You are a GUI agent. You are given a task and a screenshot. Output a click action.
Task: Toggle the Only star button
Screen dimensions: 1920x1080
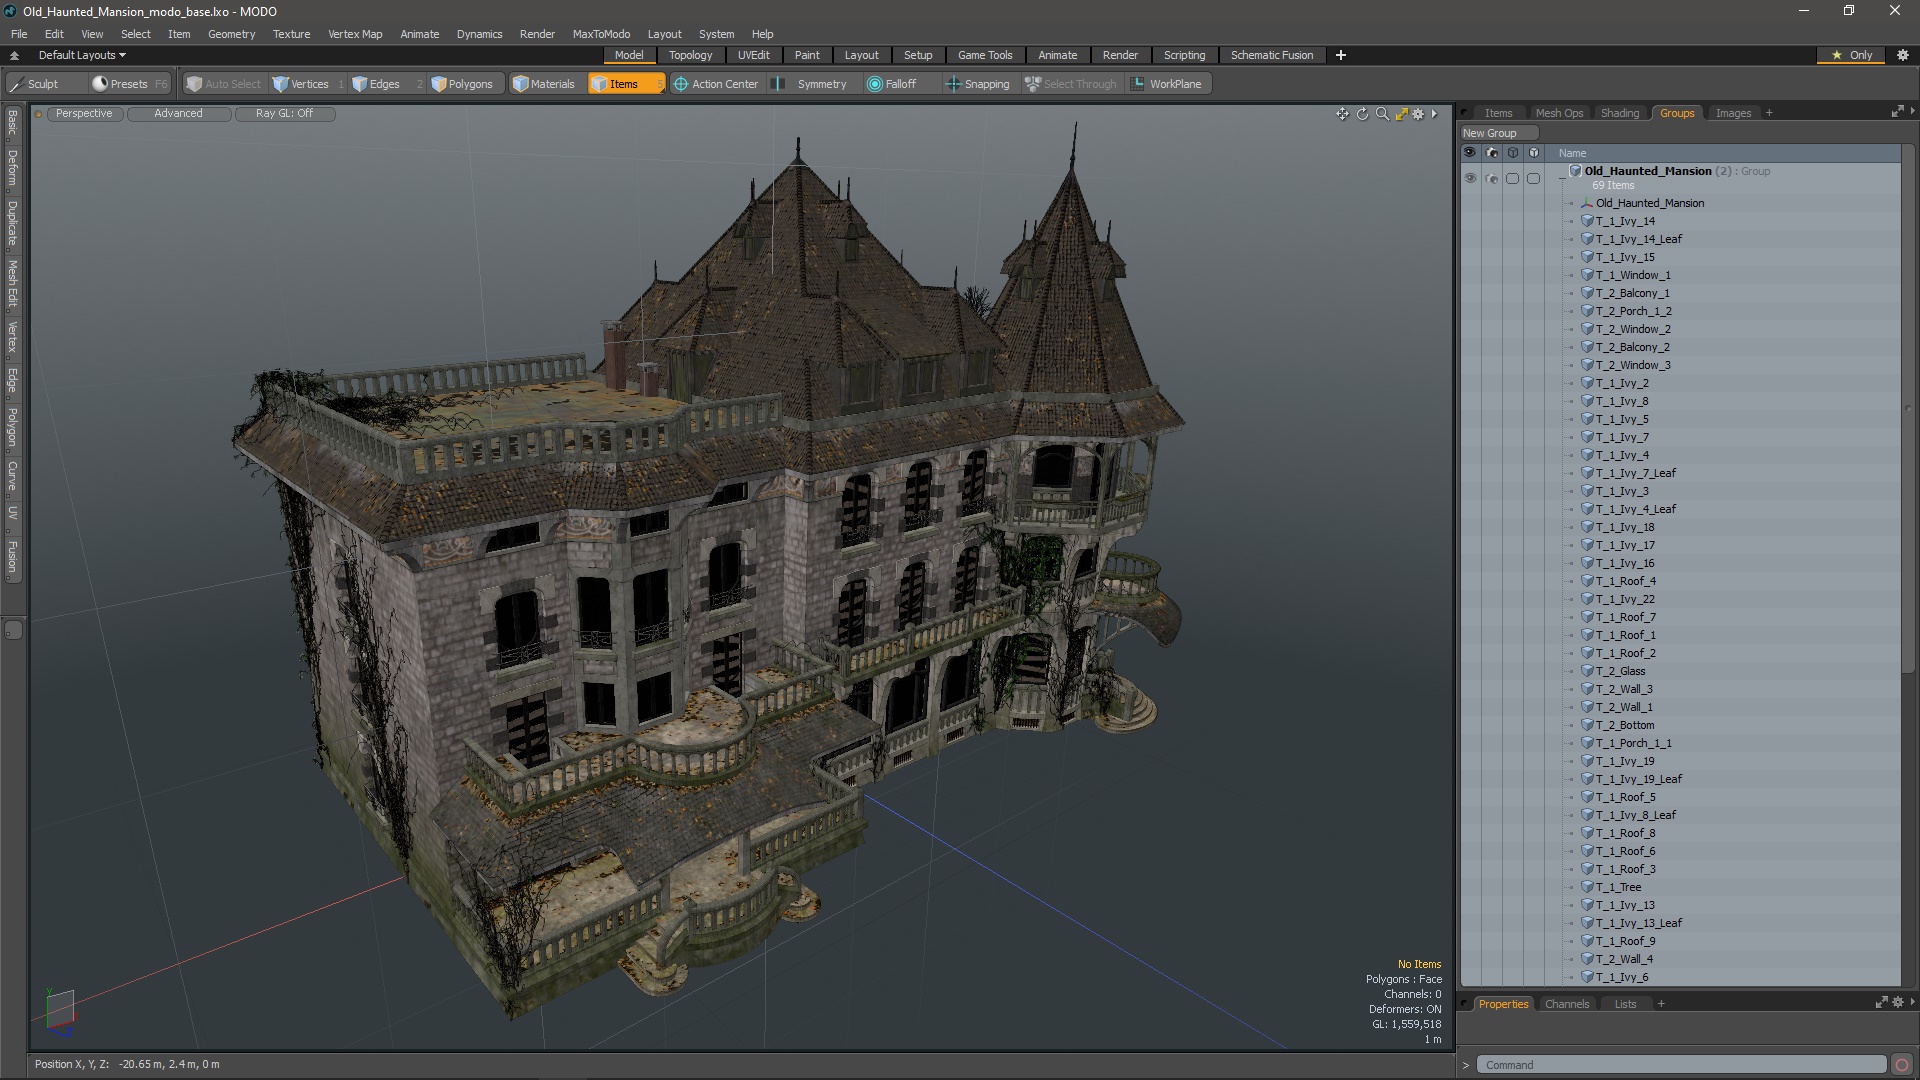[x=1852, y=55]
